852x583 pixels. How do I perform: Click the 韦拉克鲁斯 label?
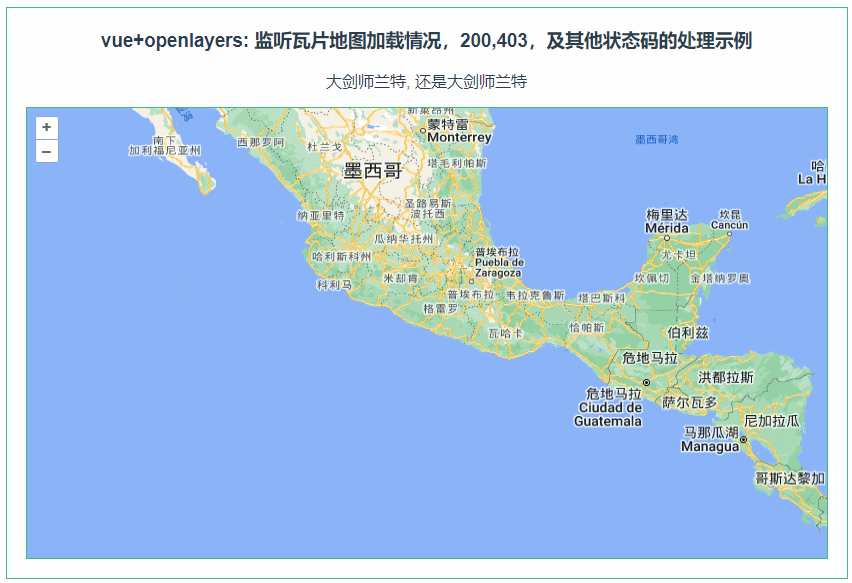pos(535,295)
